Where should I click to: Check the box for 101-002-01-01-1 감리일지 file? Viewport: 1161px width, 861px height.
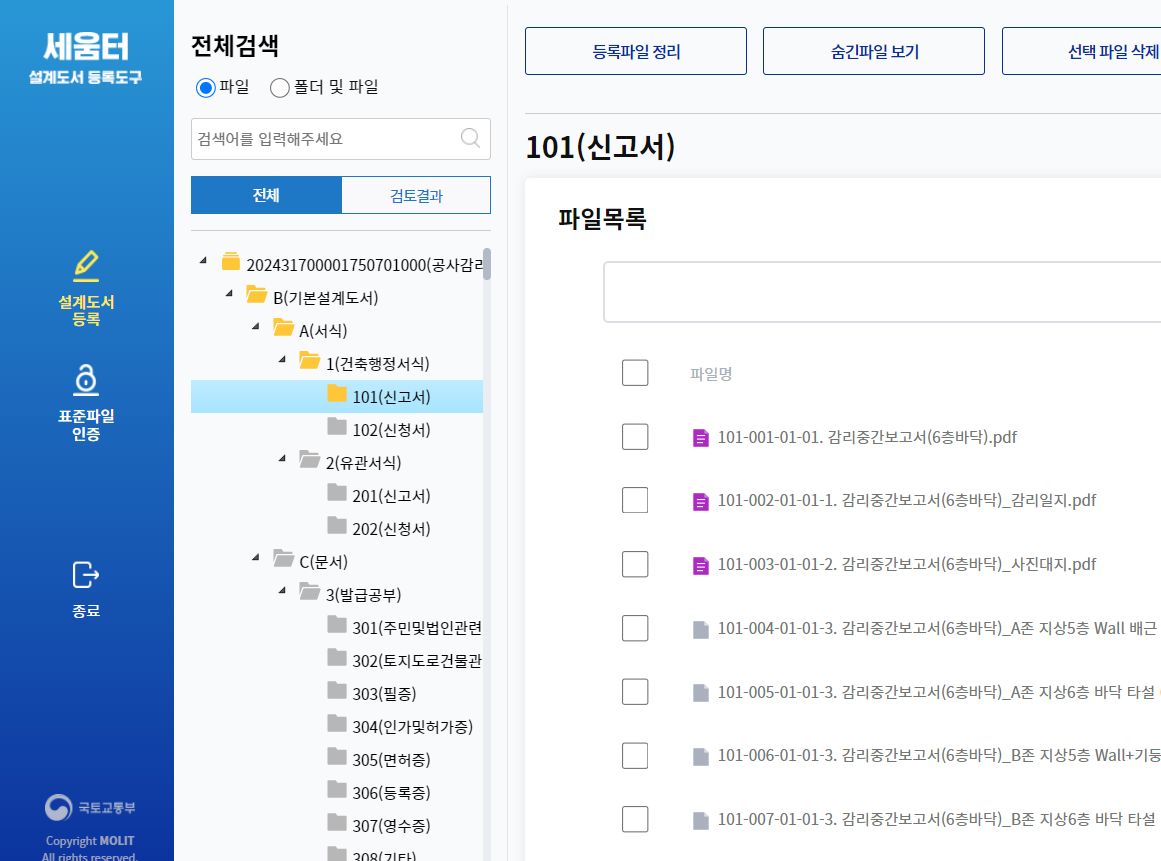[635, 500]
